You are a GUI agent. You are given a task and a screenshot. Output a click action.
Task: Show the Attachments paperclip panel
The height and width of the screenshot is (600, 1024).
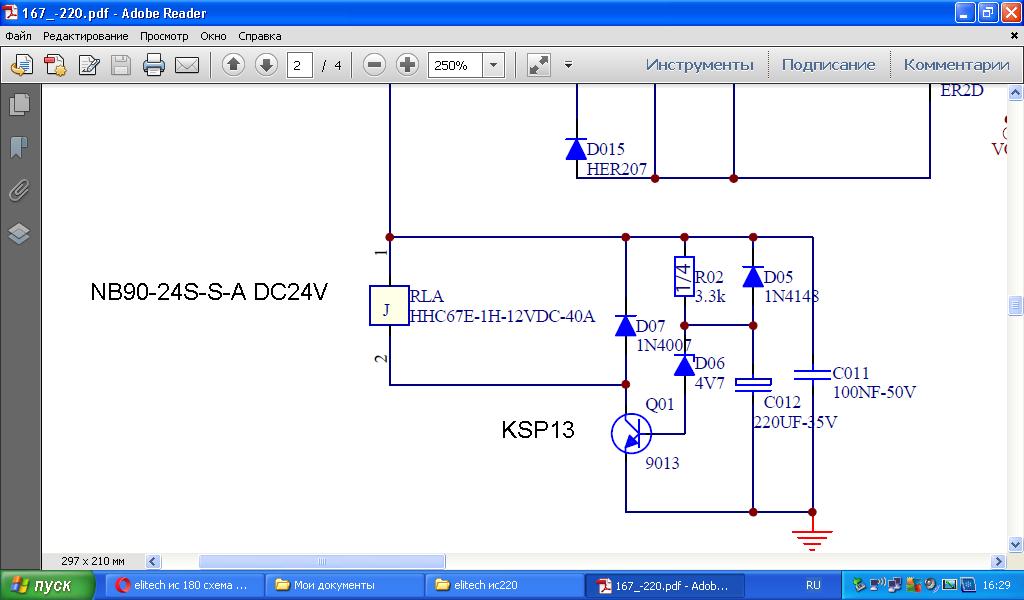[19, 191]
